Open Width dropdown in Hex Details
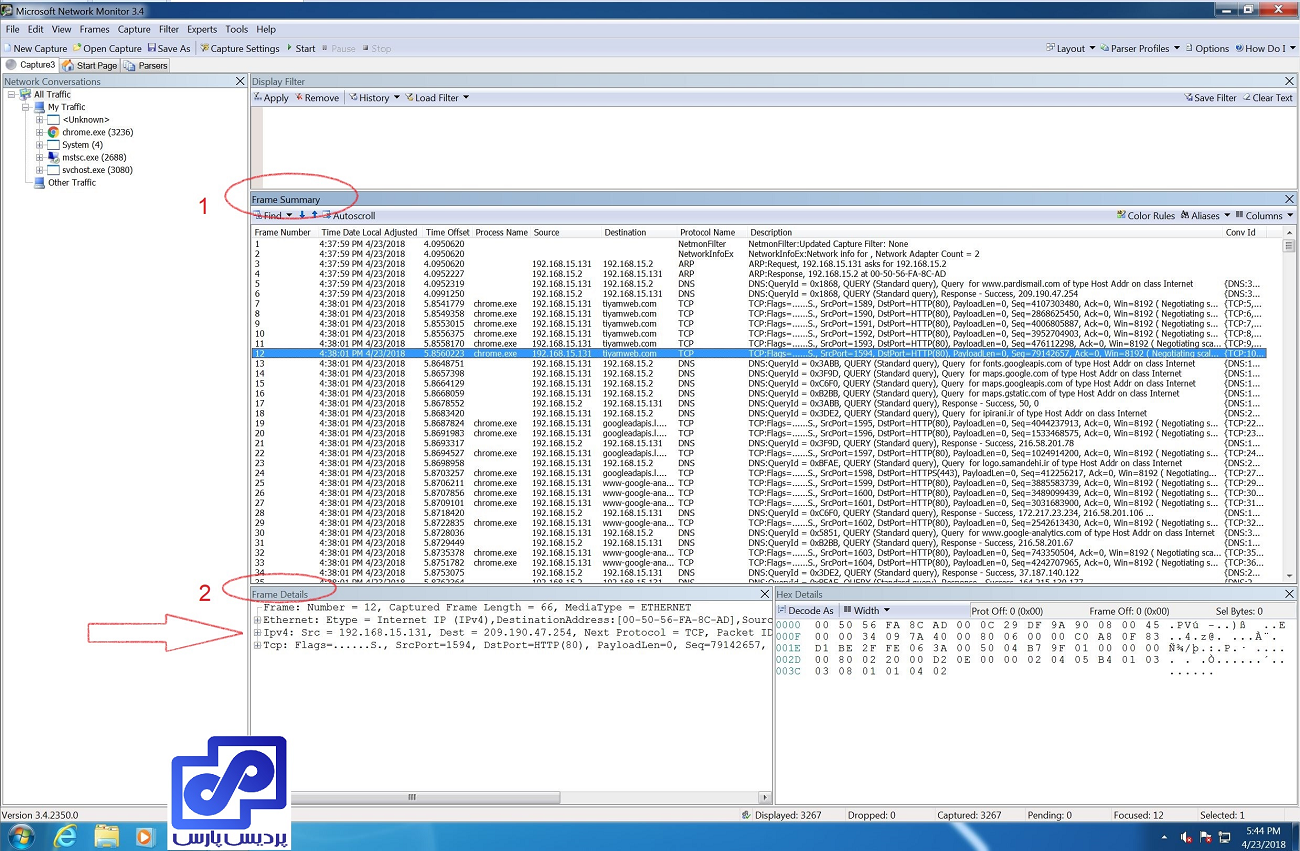Viewport: 1300px width, 851px height. coord(866,610)
